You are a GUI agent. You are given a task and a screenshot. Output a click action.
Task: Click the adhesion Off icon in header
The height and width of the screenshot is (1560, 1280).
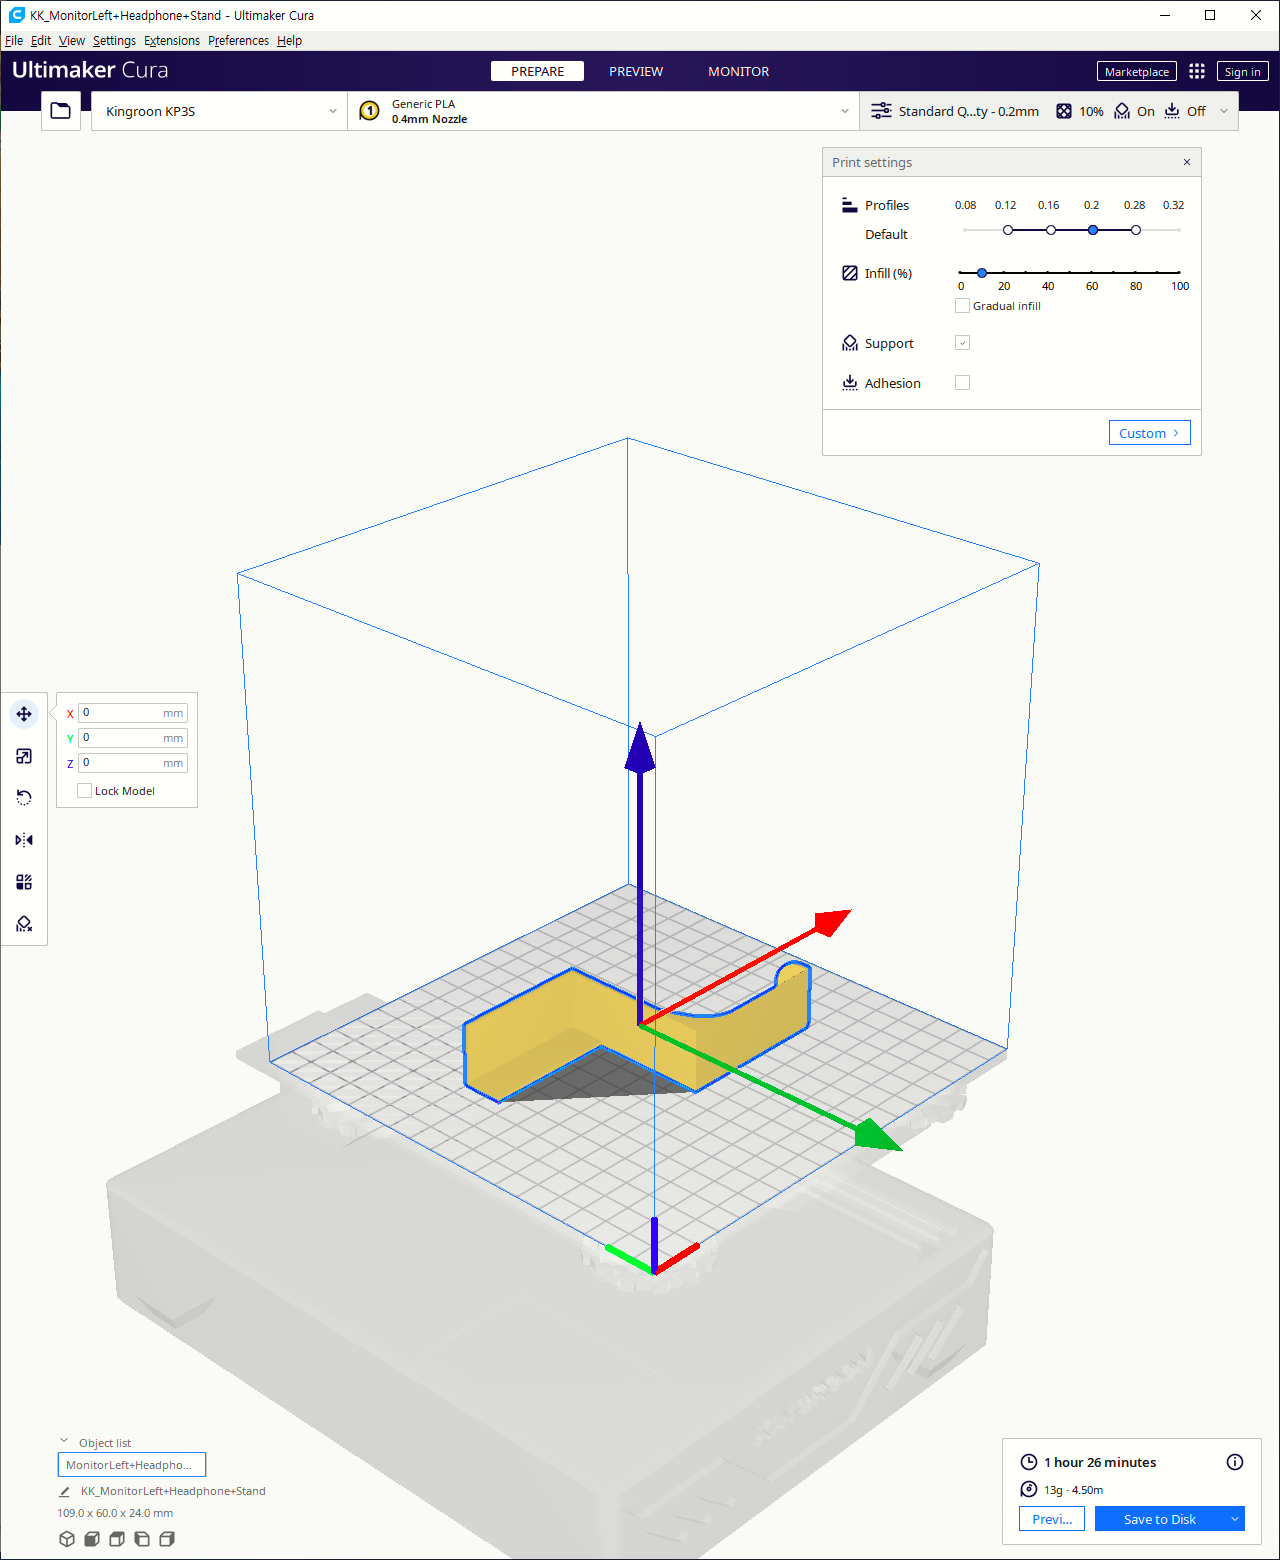1172,111
